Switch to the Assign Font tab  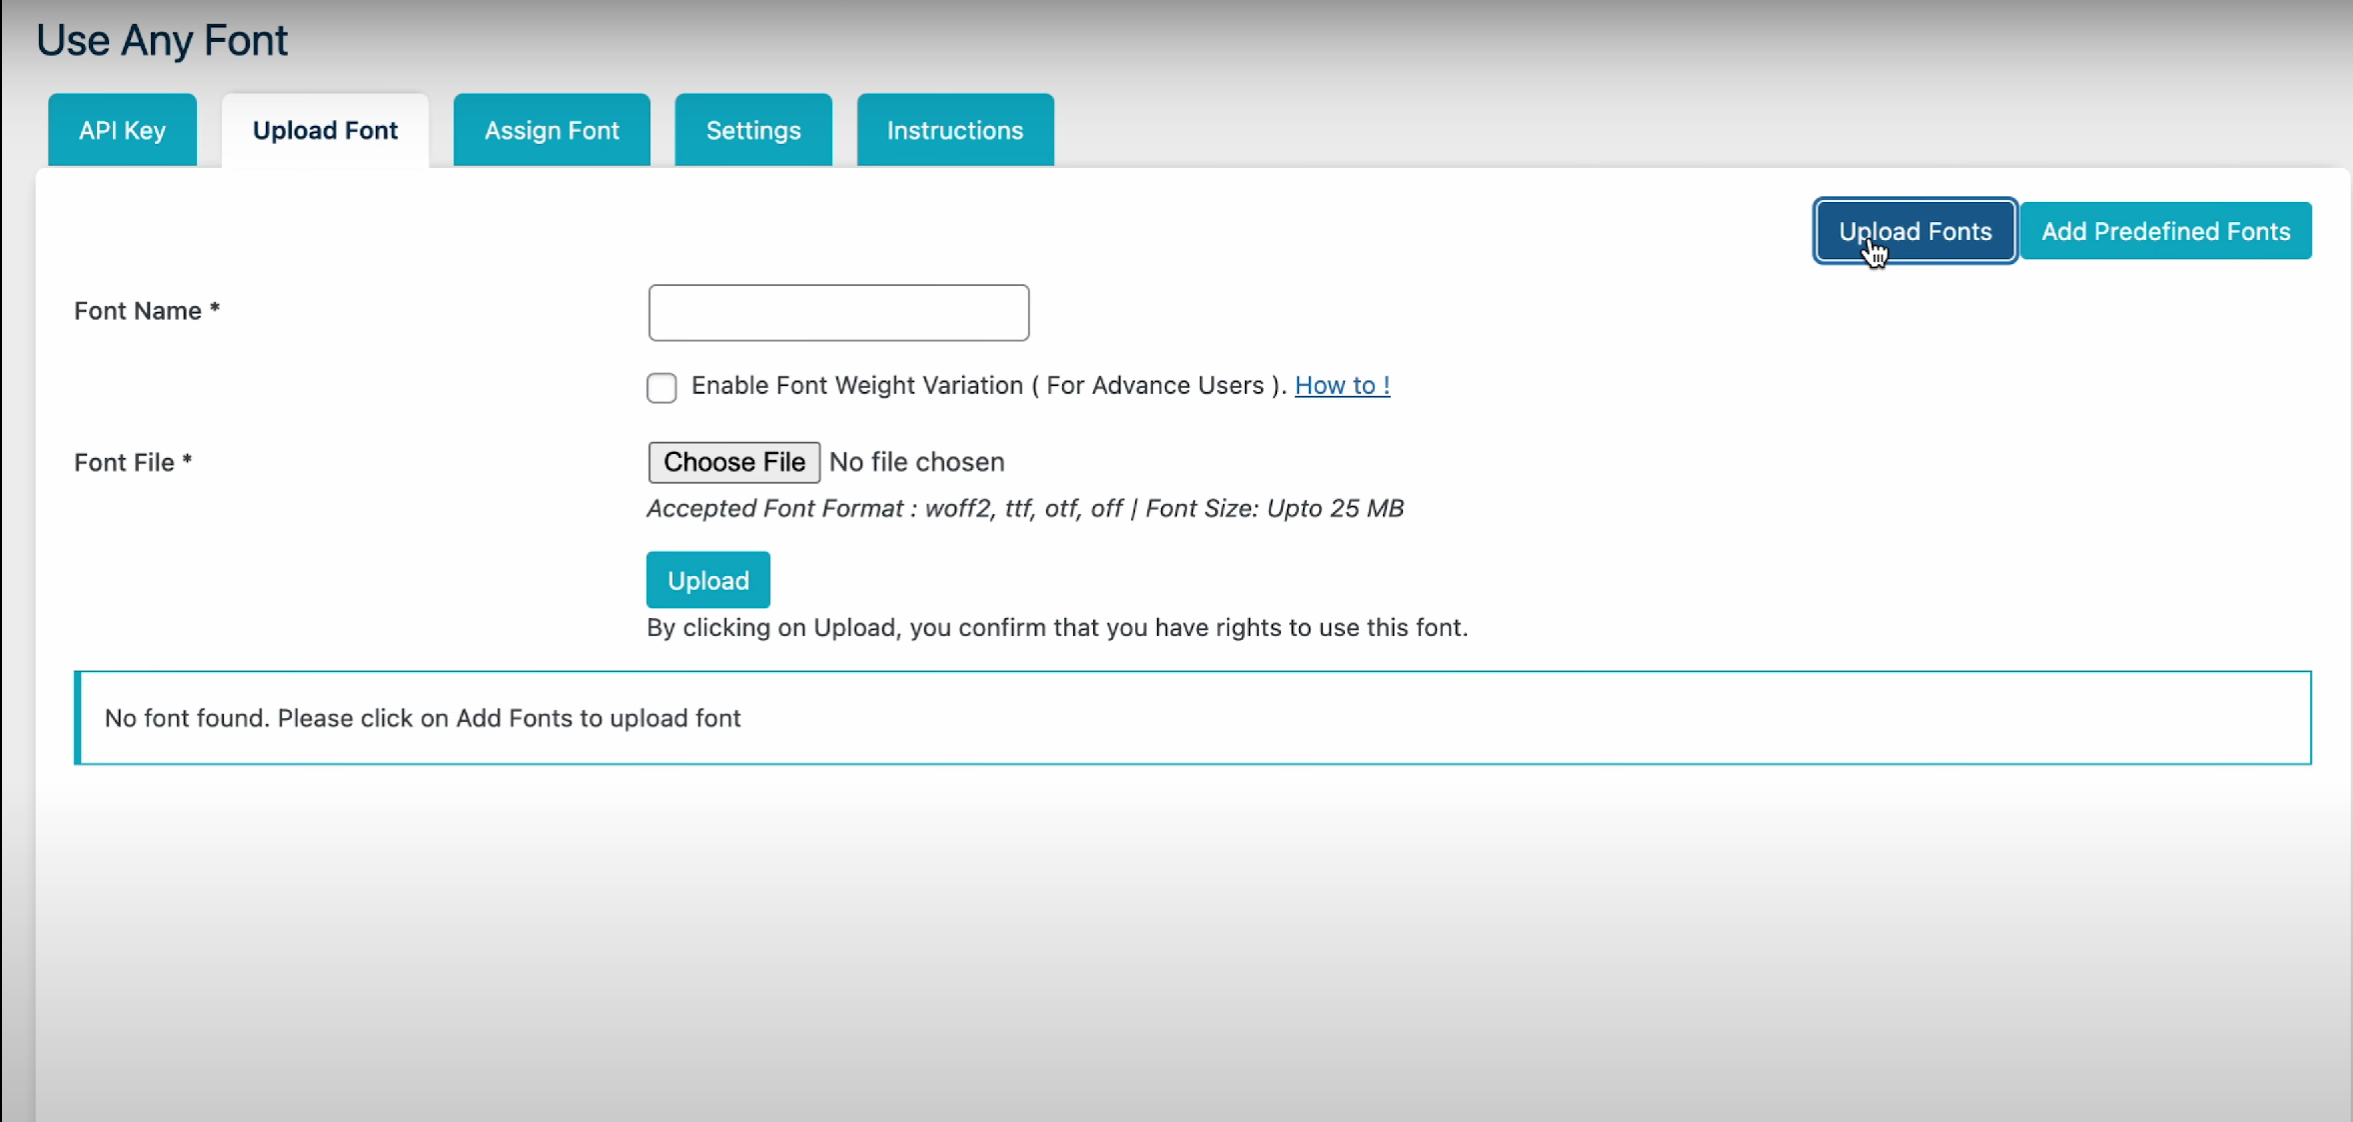click(x=551, y=130)
